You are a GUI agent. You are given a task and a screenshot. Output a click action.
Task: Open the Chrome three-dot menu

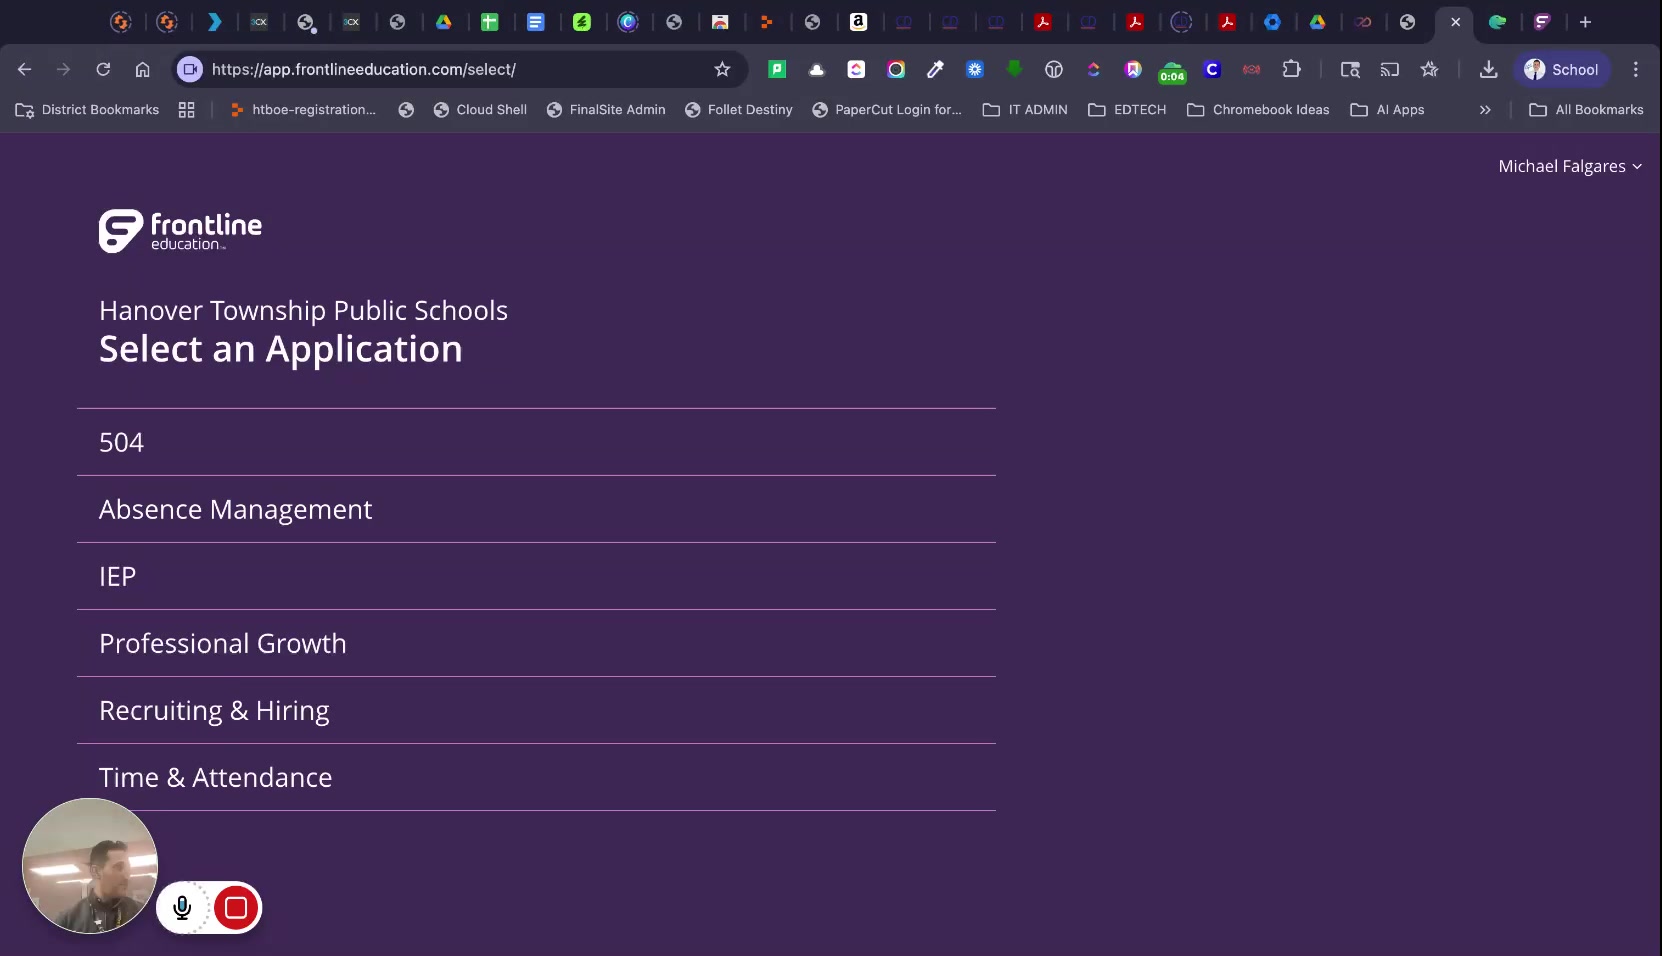[x=1635, y=69]
